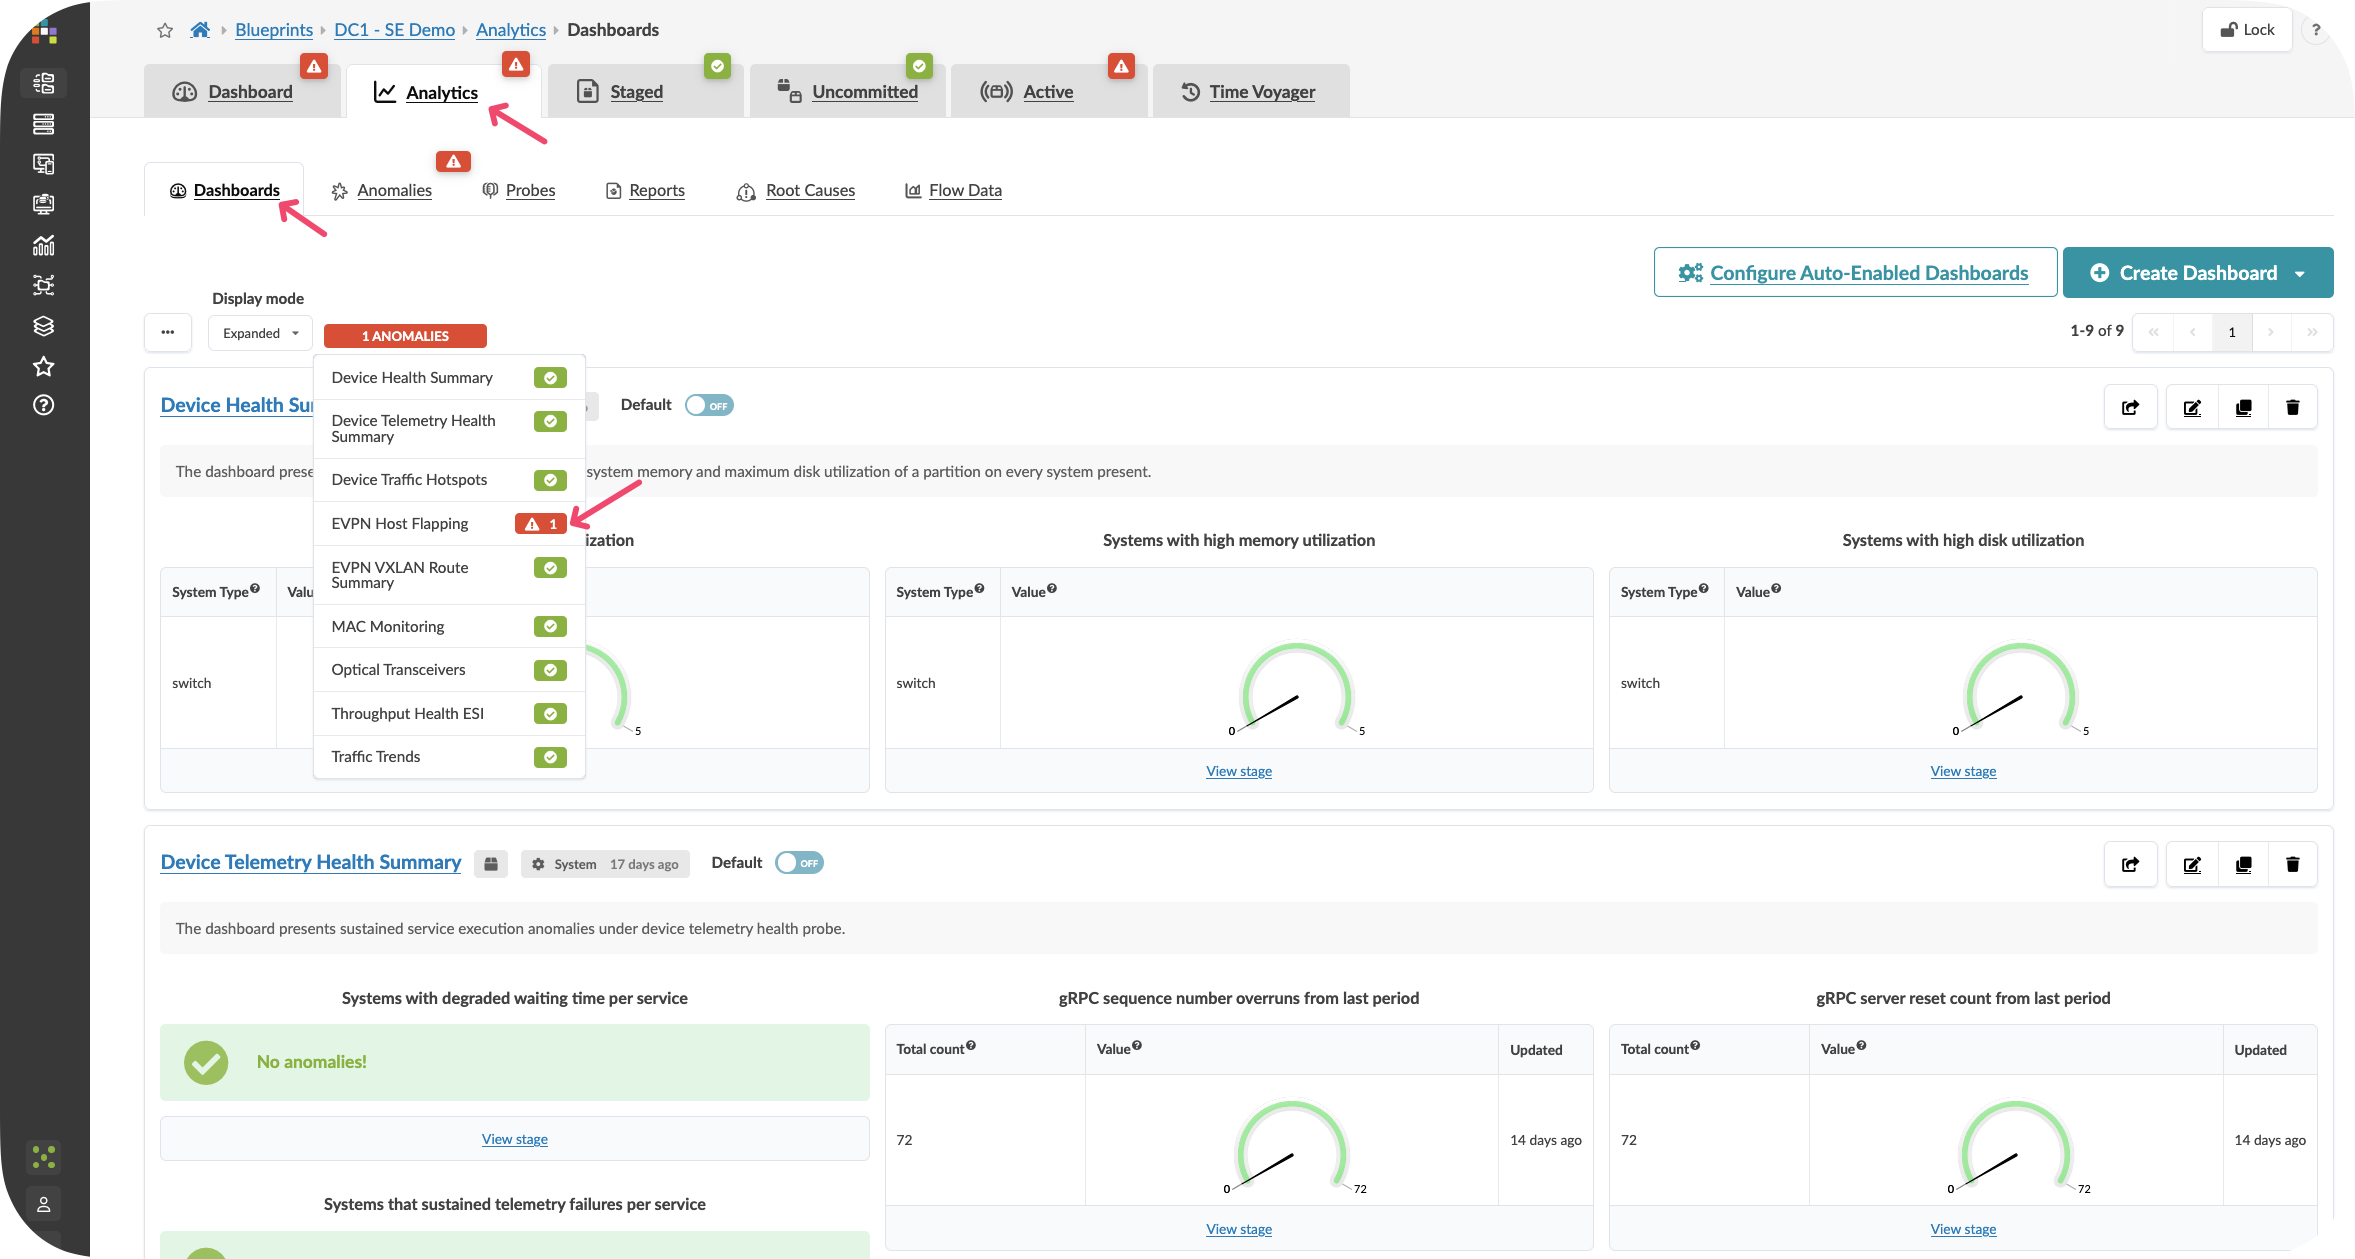
Task: Export the Device Telemetry Health Summary dashboard
Action: pyautogui.click(x=2130, y=864)
